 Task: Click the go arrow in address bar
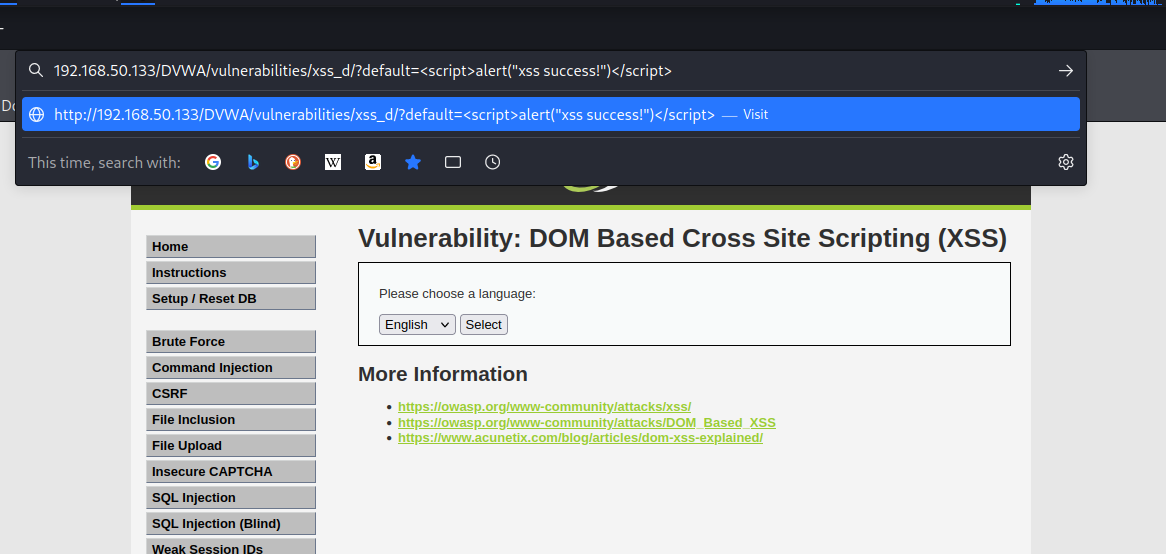[x=1066, y=71]
